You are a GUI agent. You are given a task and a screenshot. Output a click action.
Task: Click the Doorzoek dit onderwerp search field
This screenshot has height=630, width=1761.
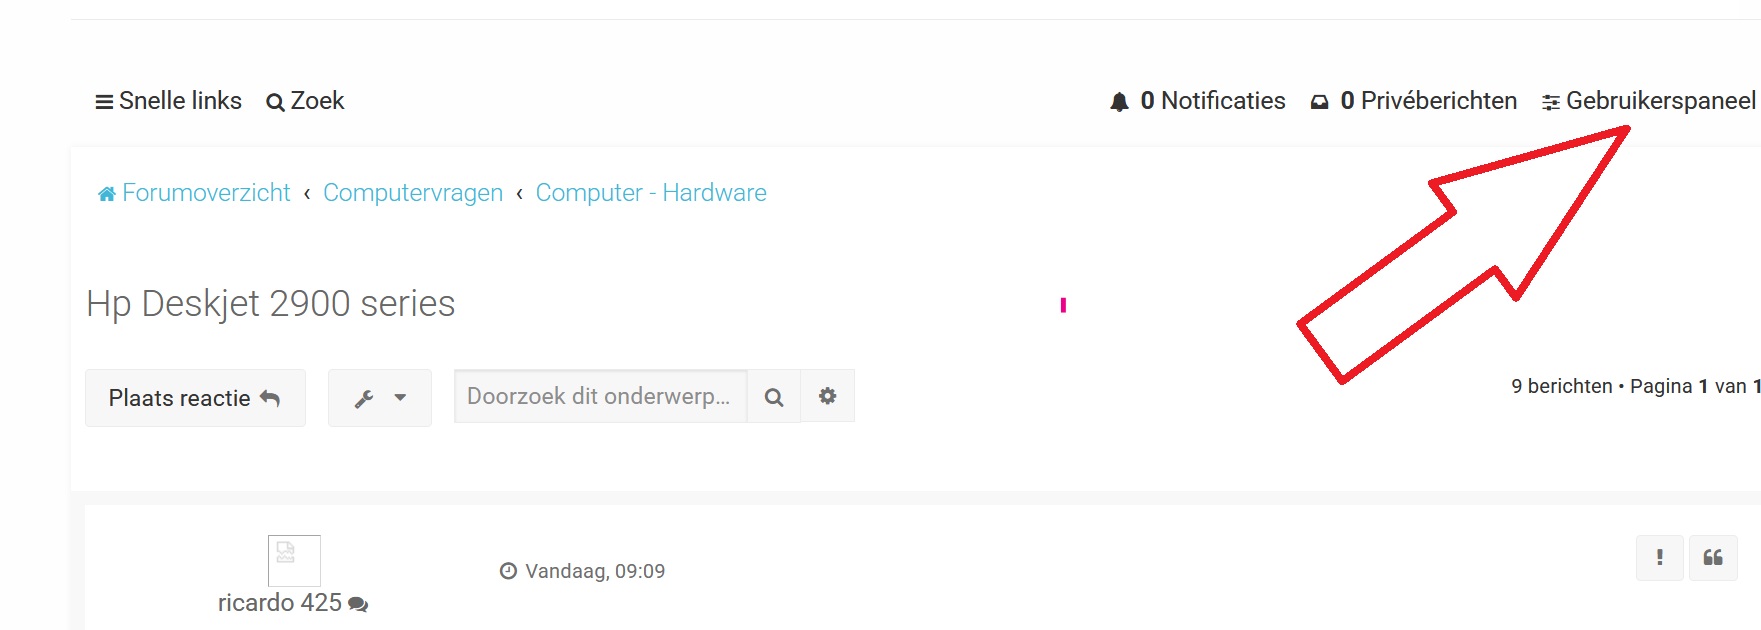tap(601, 396)
